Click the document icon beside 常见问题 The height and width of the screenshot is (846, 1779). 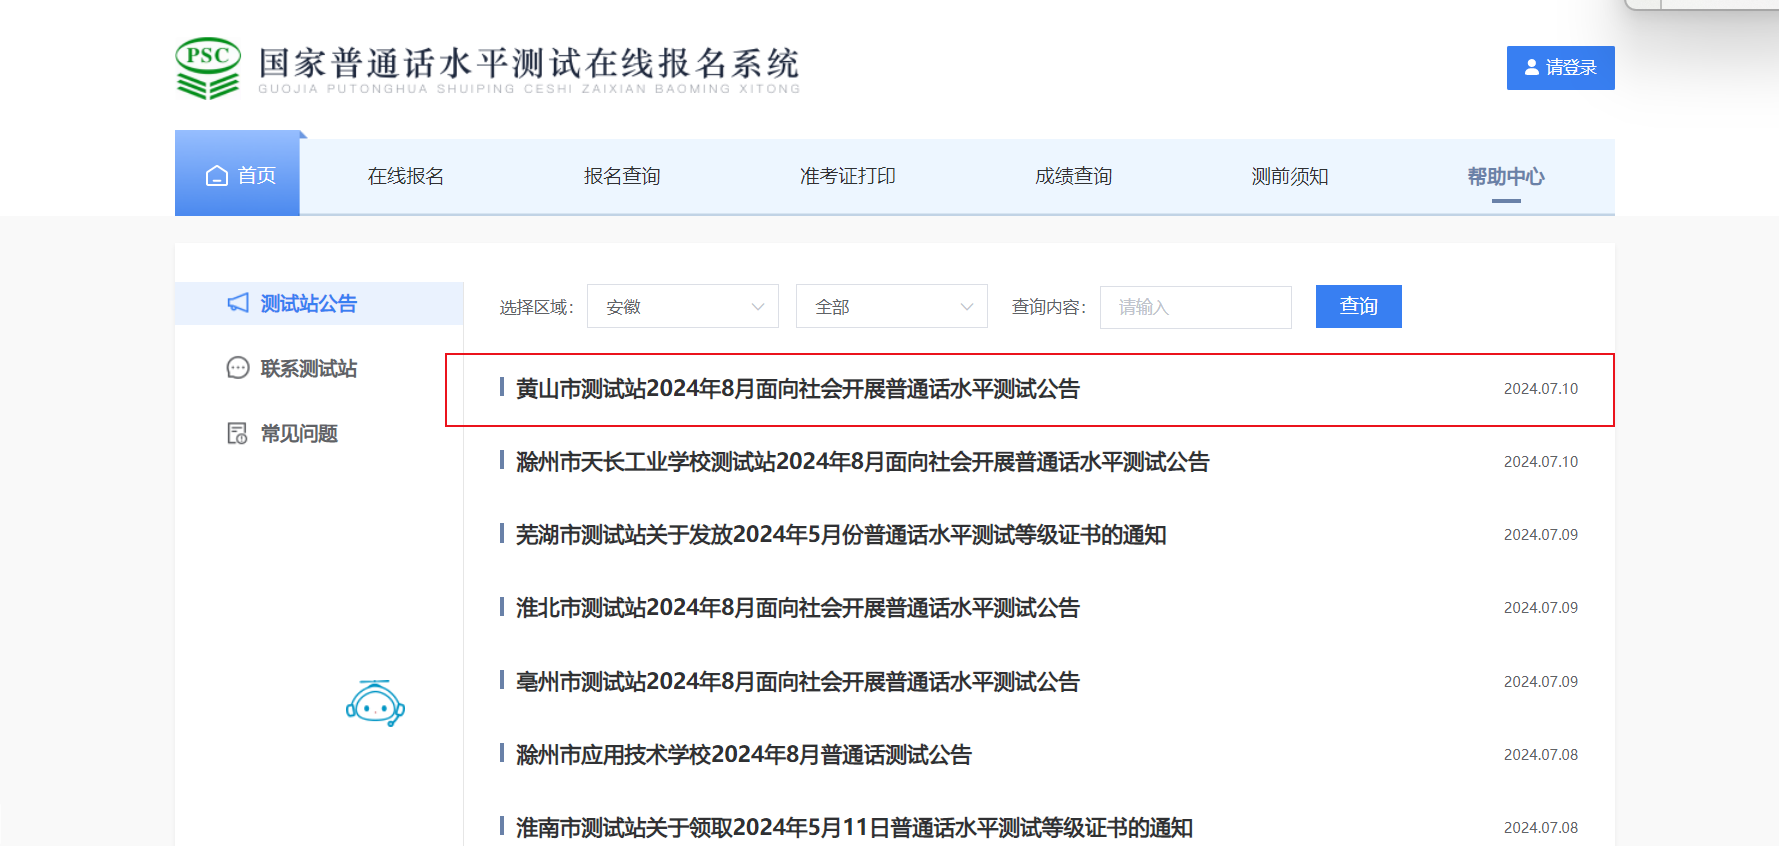238,433
